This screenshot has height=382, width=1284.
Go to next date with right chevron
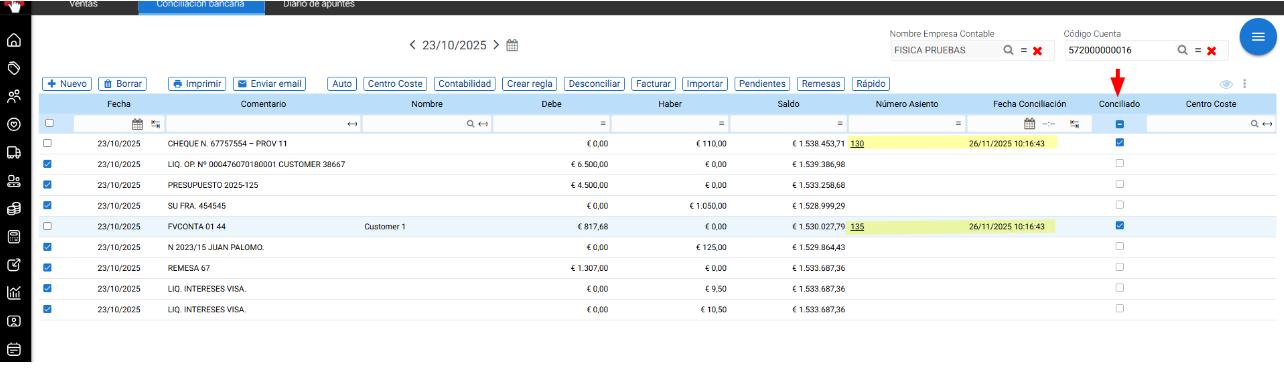tap(495, 45)
